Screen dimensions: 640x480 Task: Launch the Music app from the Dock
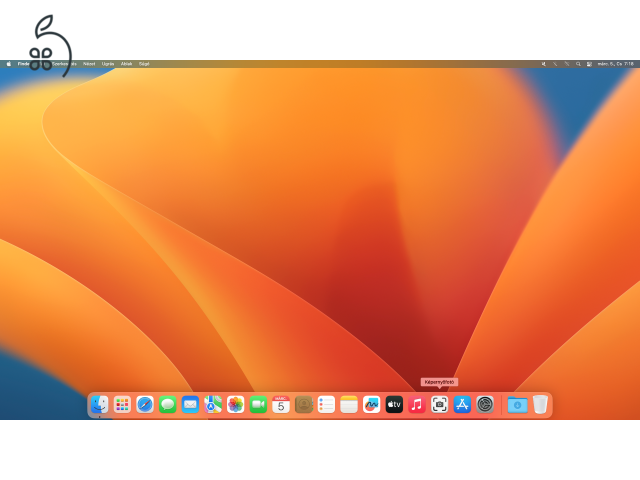coord(417,404)
